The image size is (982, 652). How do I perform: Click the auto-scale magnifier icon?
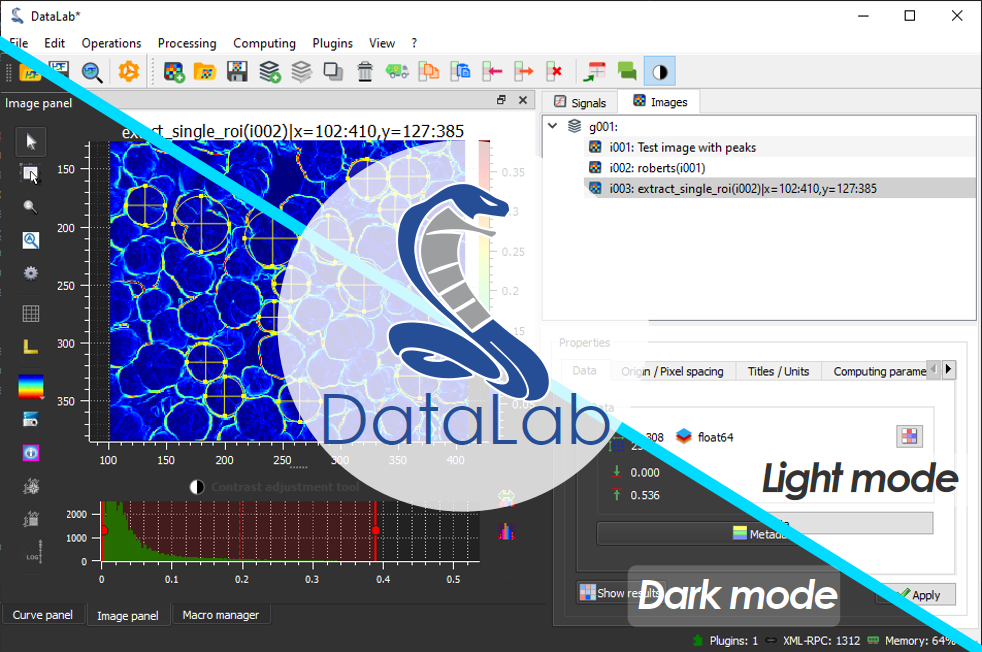[31, 241]
